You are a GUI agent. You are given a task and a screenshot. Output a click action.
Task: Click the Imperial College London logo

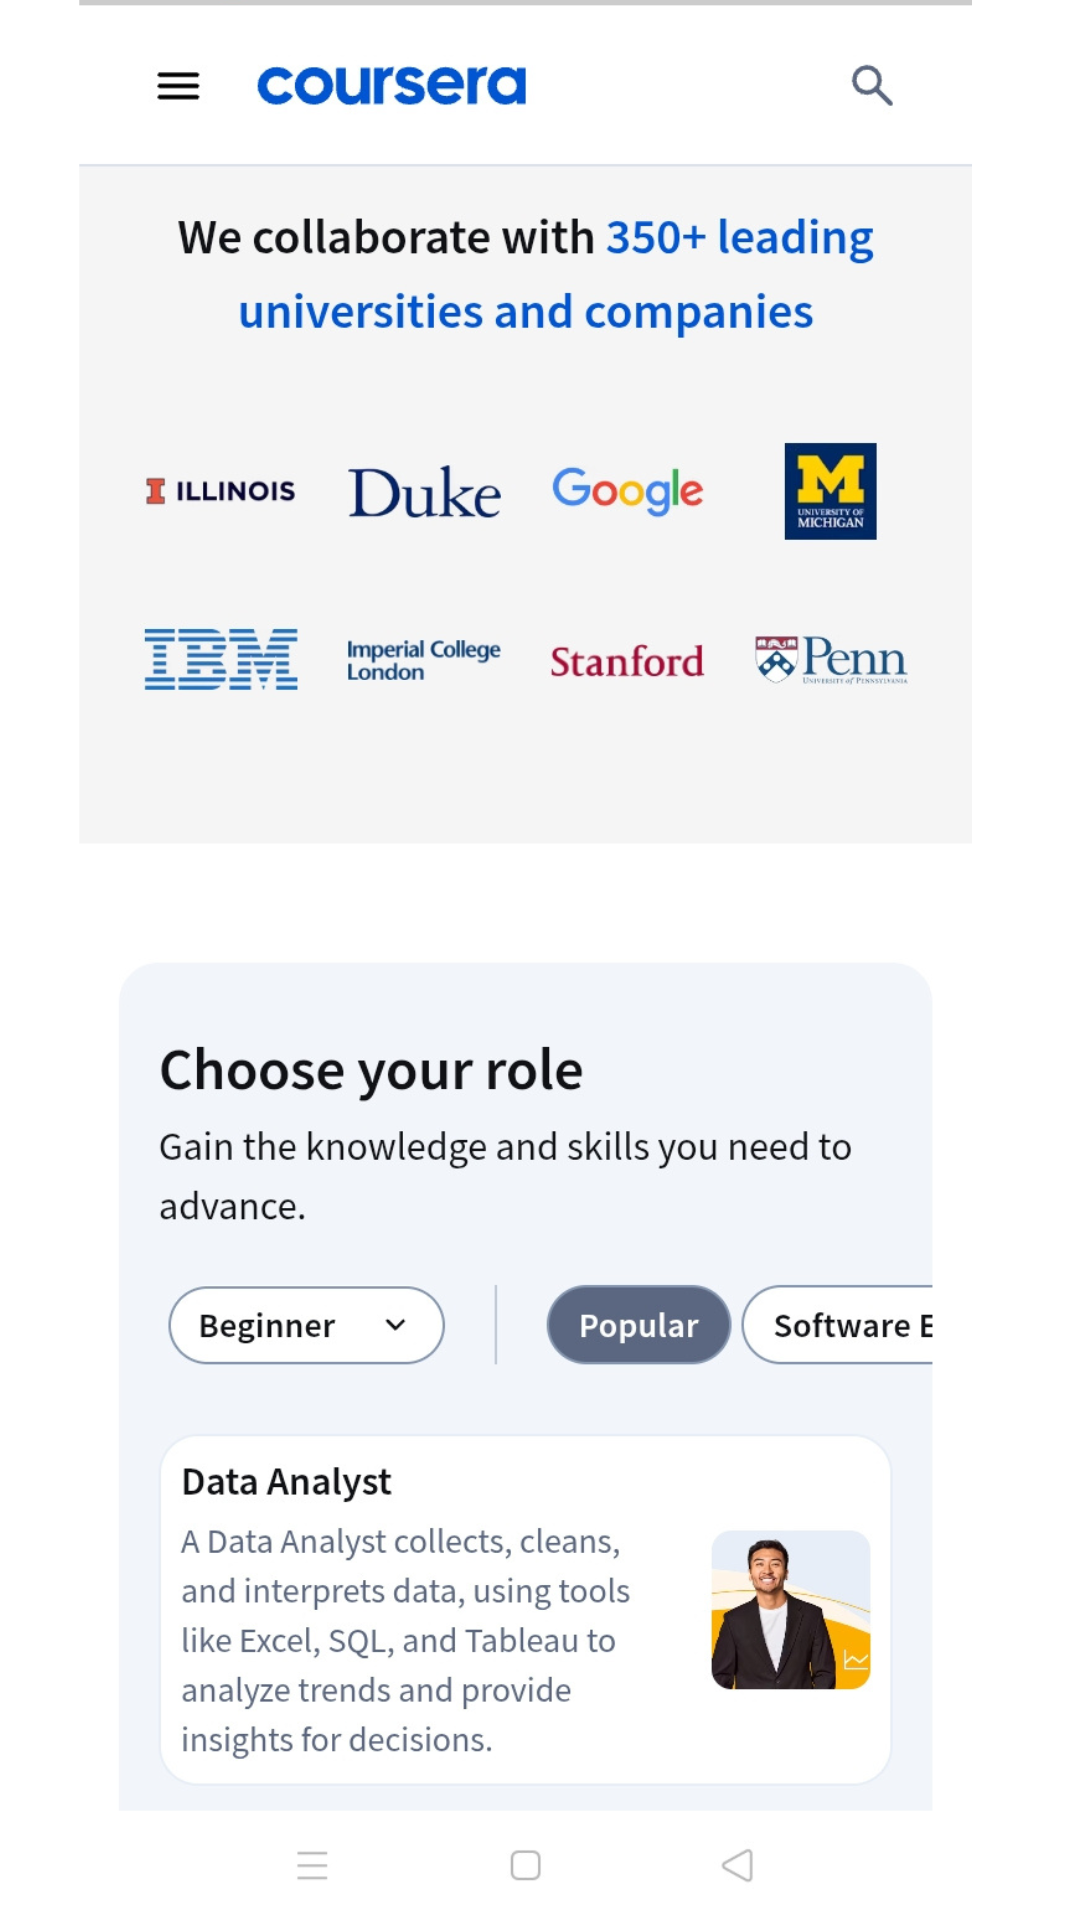pos(424,659)
